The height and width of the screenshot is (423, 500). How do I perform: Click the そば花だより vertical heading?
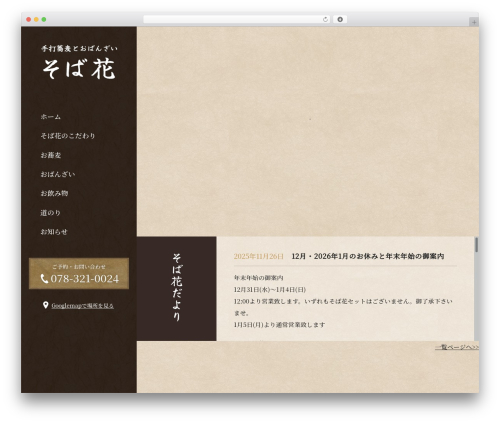click(x=177, y=287)
